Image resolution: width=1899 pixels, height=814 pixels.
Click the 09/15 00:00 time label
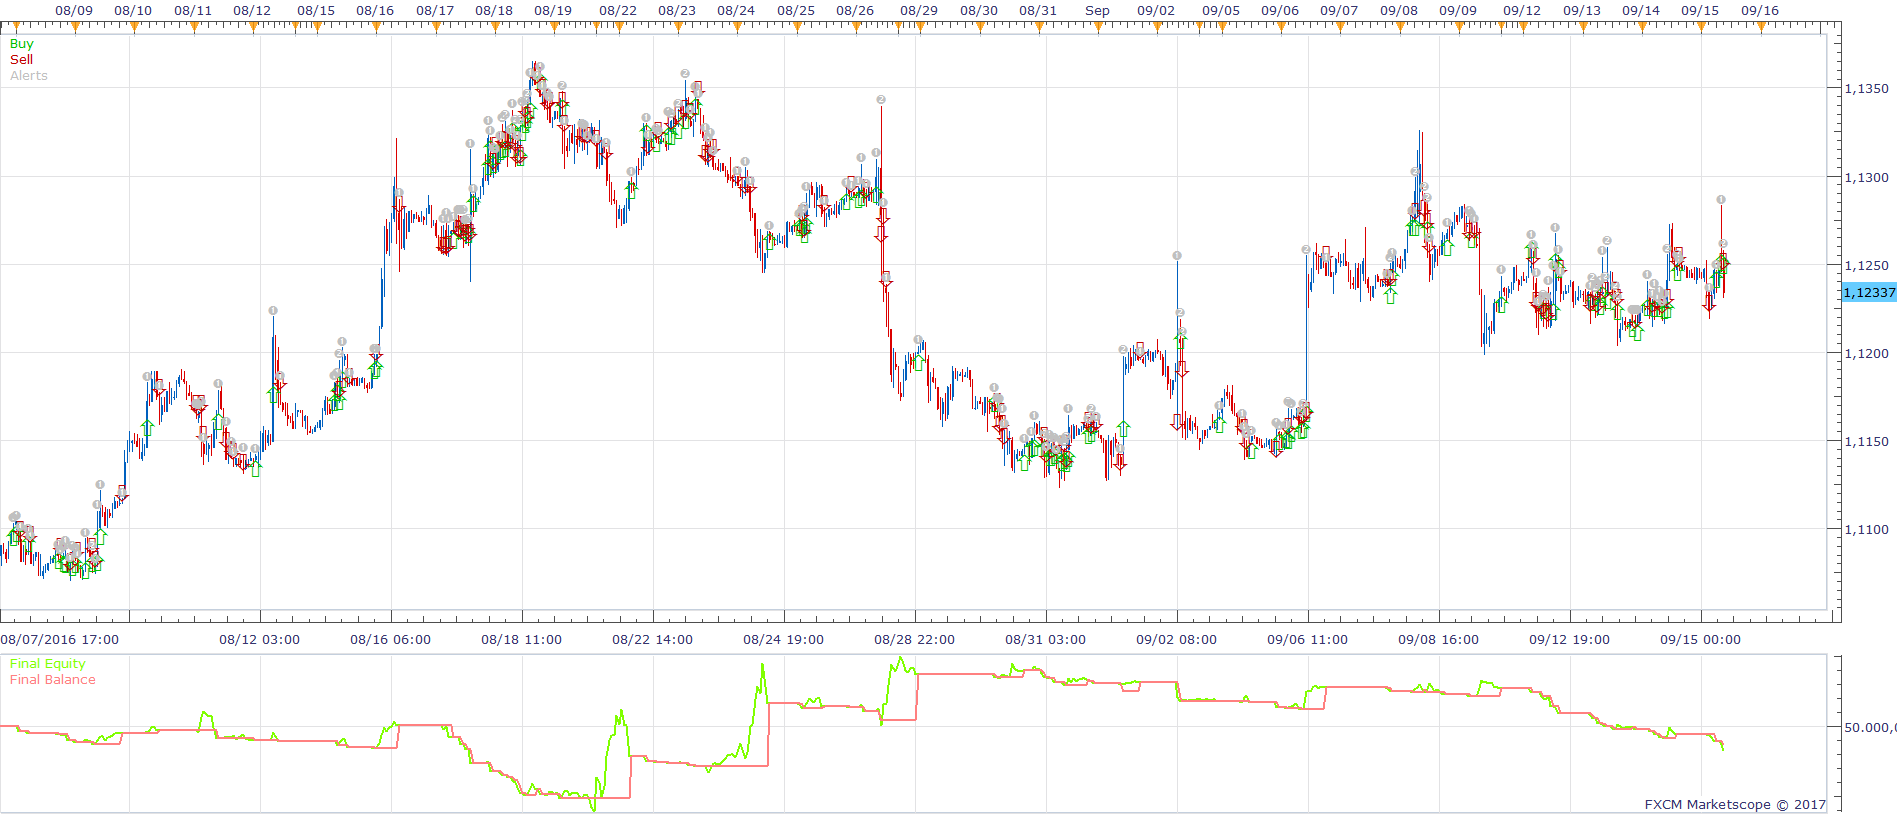click(x=1700, y=640)
